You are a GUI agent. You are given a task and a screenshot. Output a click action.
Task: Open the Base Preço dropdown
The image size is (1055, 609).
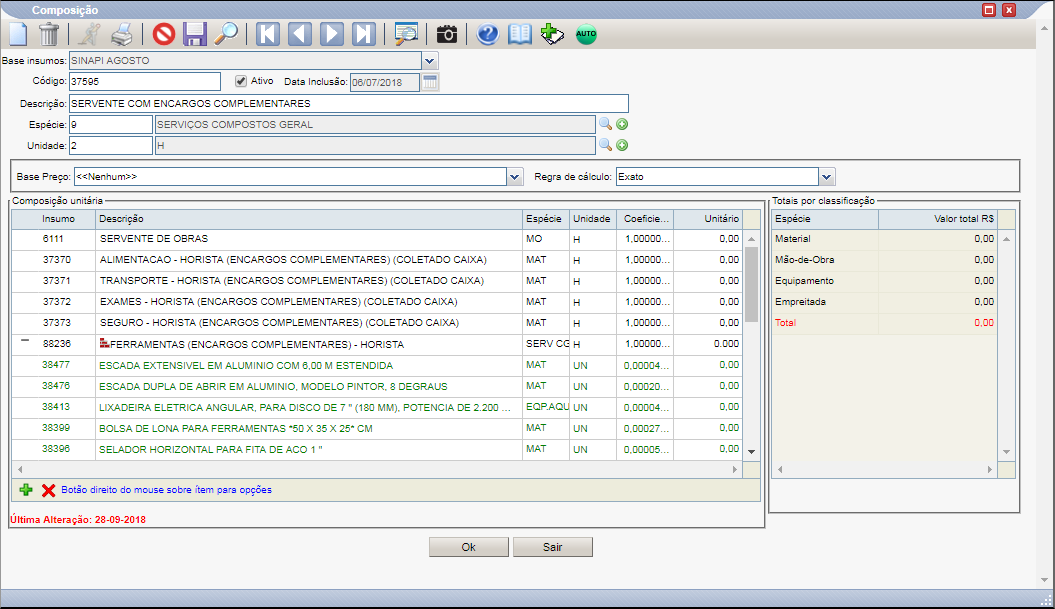pos(515,177)
